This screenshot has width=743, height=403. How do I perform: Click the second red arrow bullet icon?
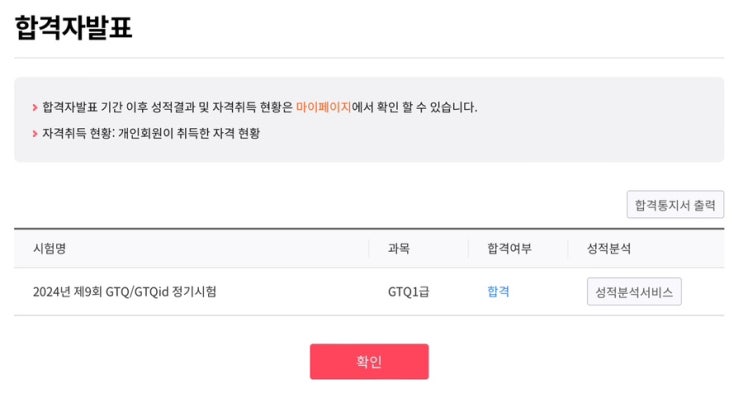(35, 133)
